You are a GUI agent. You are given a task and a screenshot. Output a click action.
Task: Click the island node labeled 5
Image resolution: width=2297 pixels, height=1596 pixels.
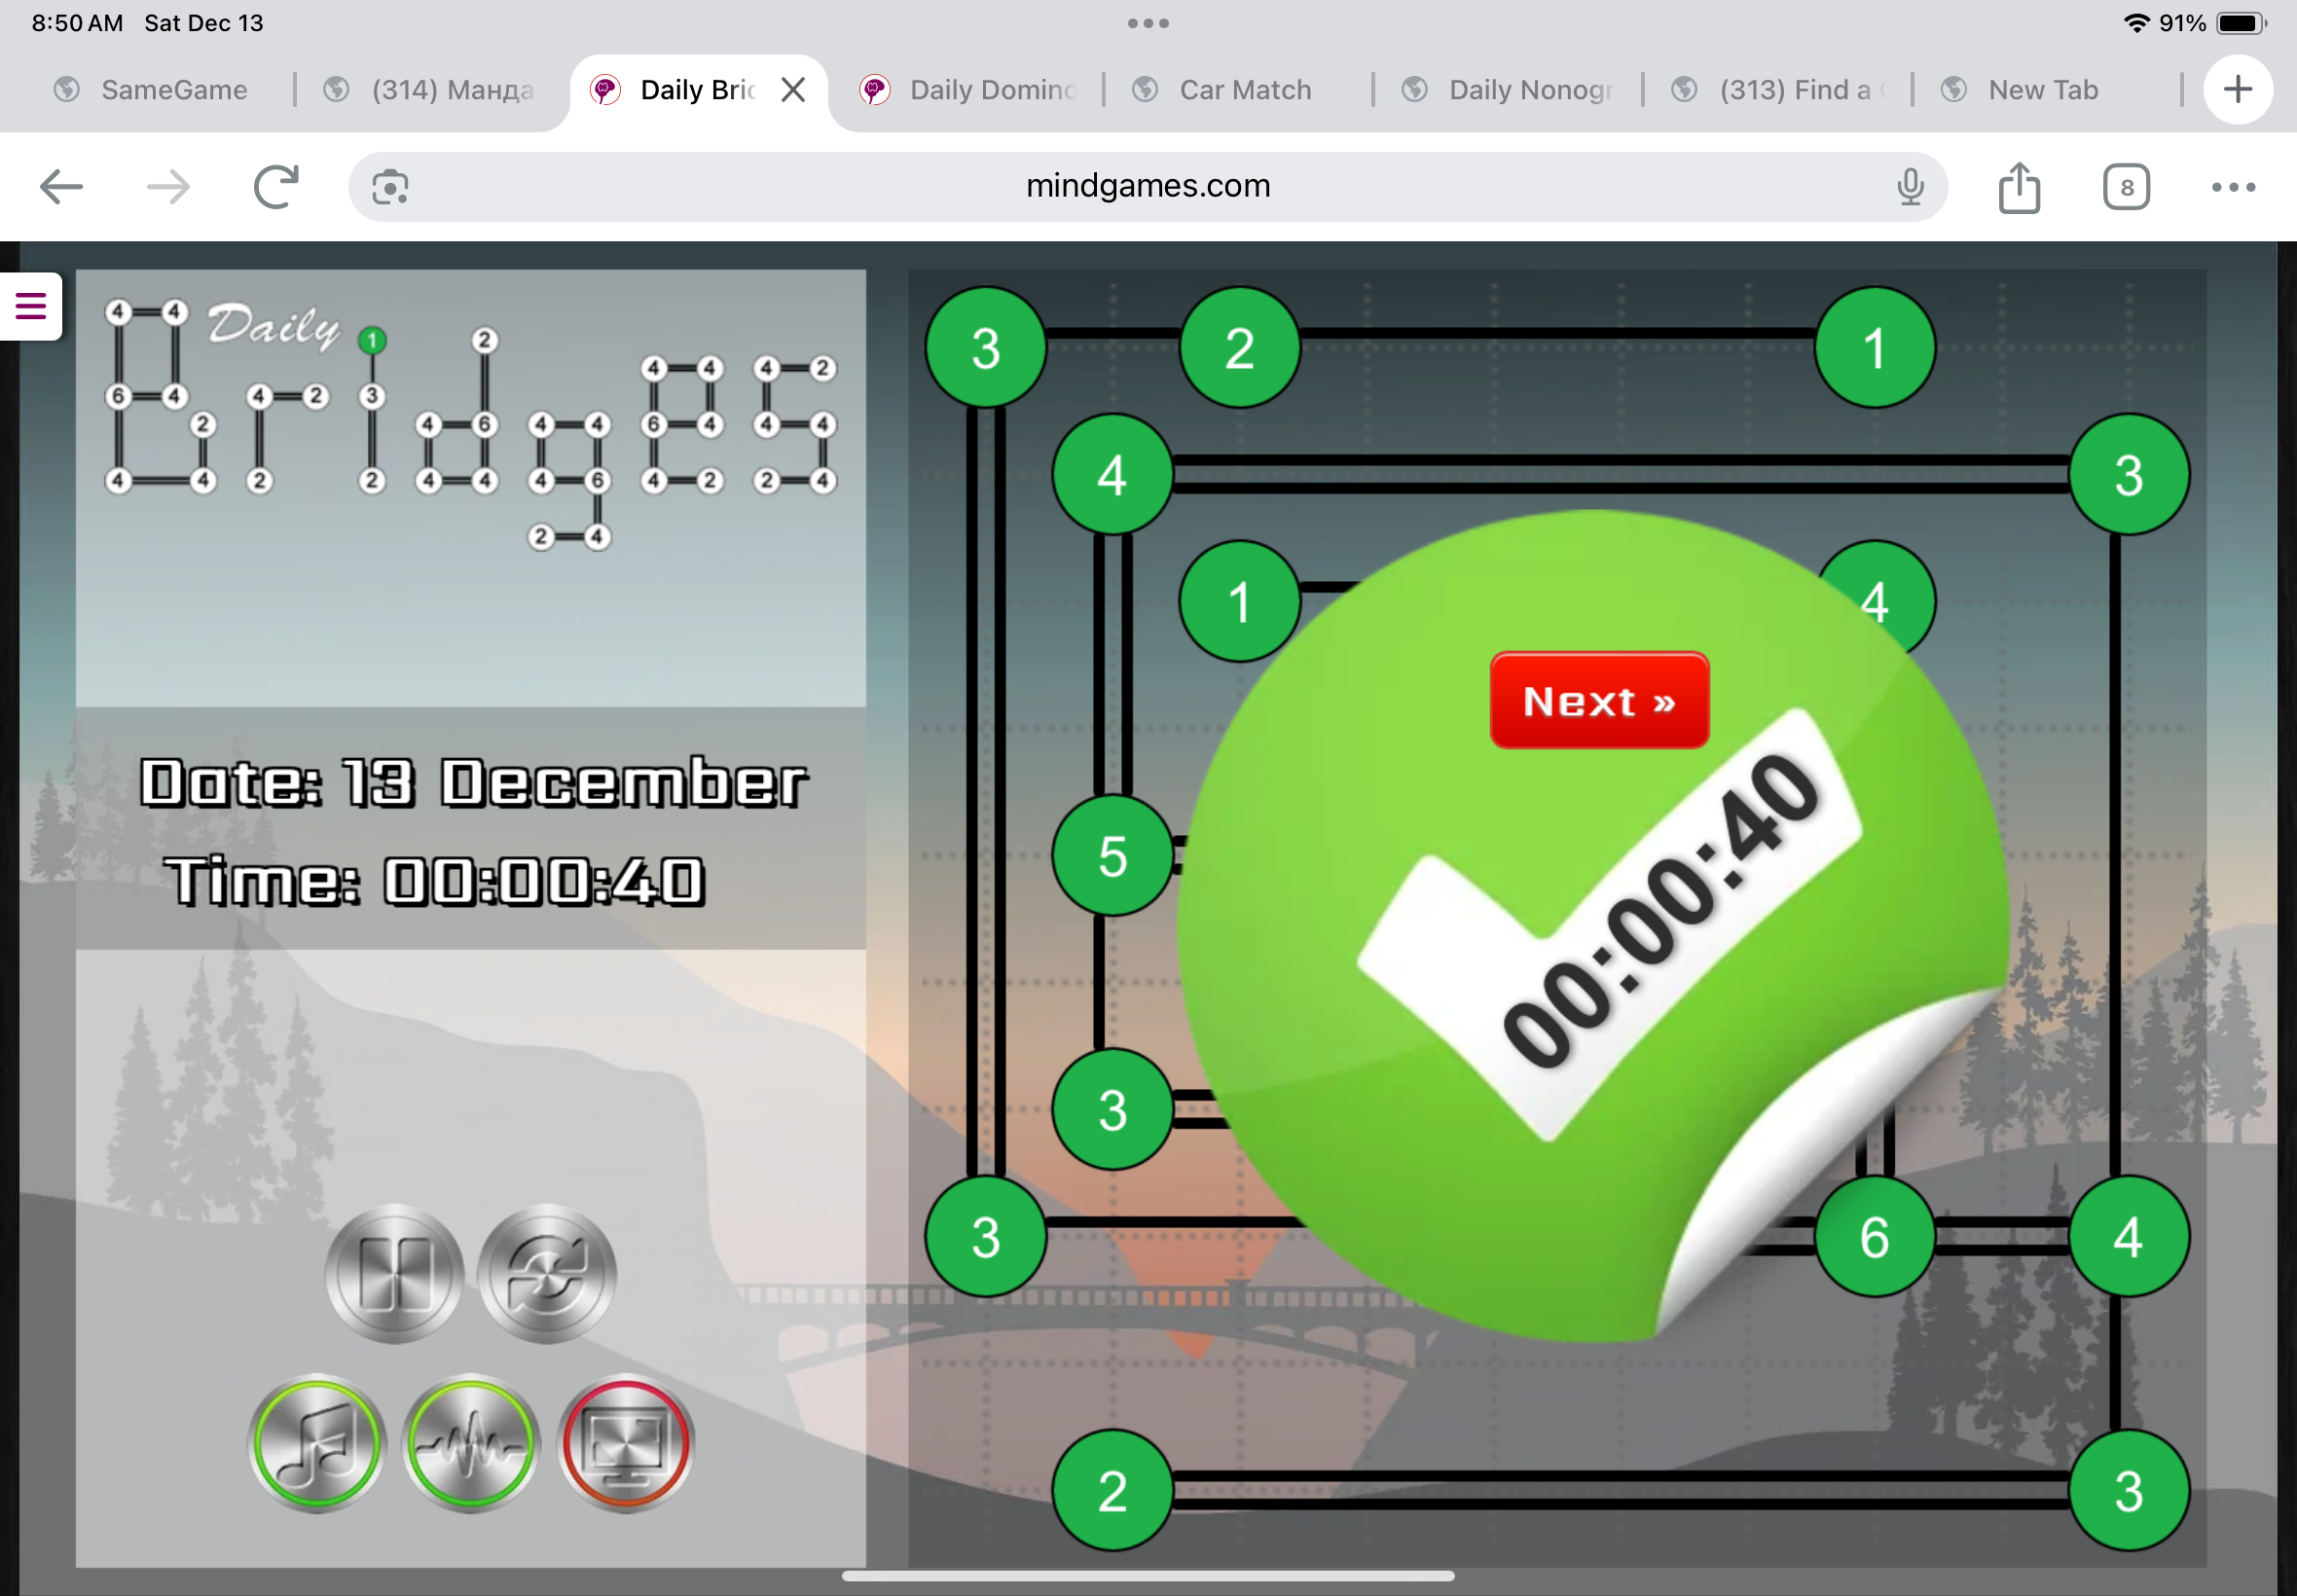click(x=1112, y=856)
